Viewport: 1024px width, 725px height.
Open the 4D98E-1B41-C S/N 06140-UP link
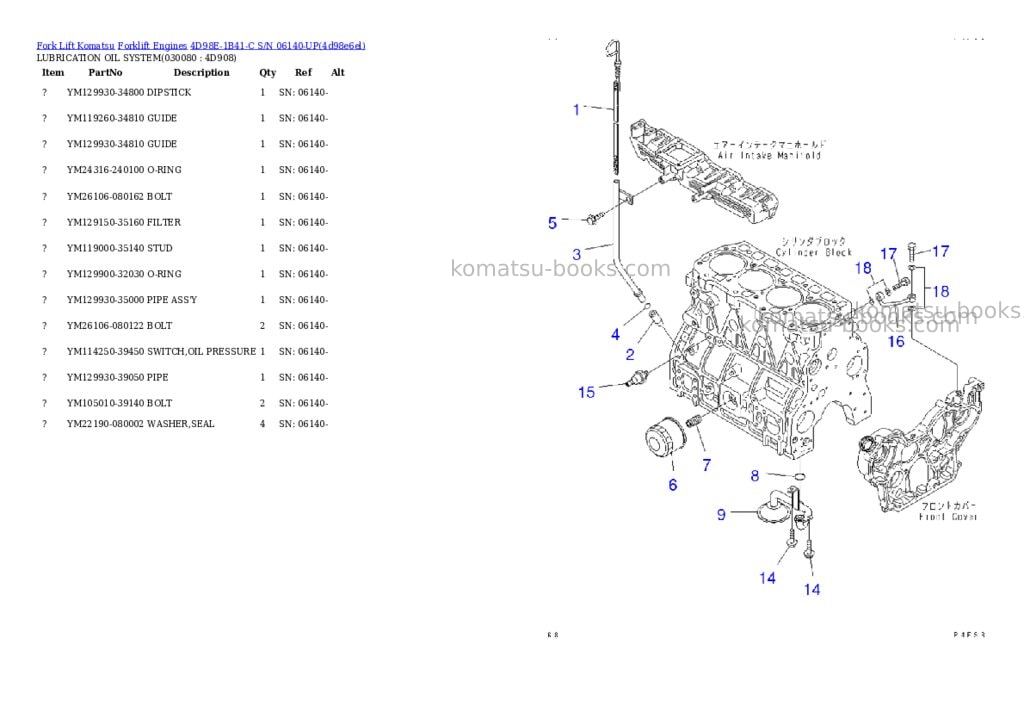point(278,46)
